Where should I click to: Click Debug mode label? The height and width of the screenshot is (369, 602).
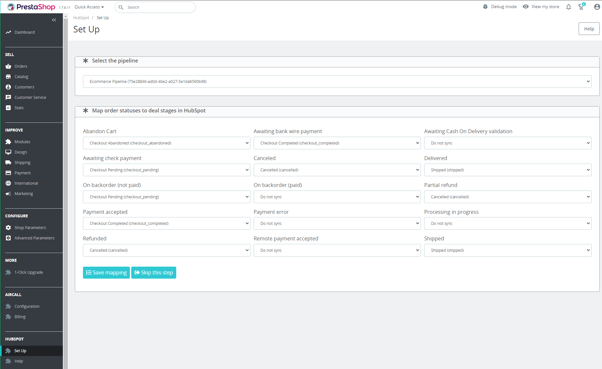pyautogui.click(x=504, y=7)
